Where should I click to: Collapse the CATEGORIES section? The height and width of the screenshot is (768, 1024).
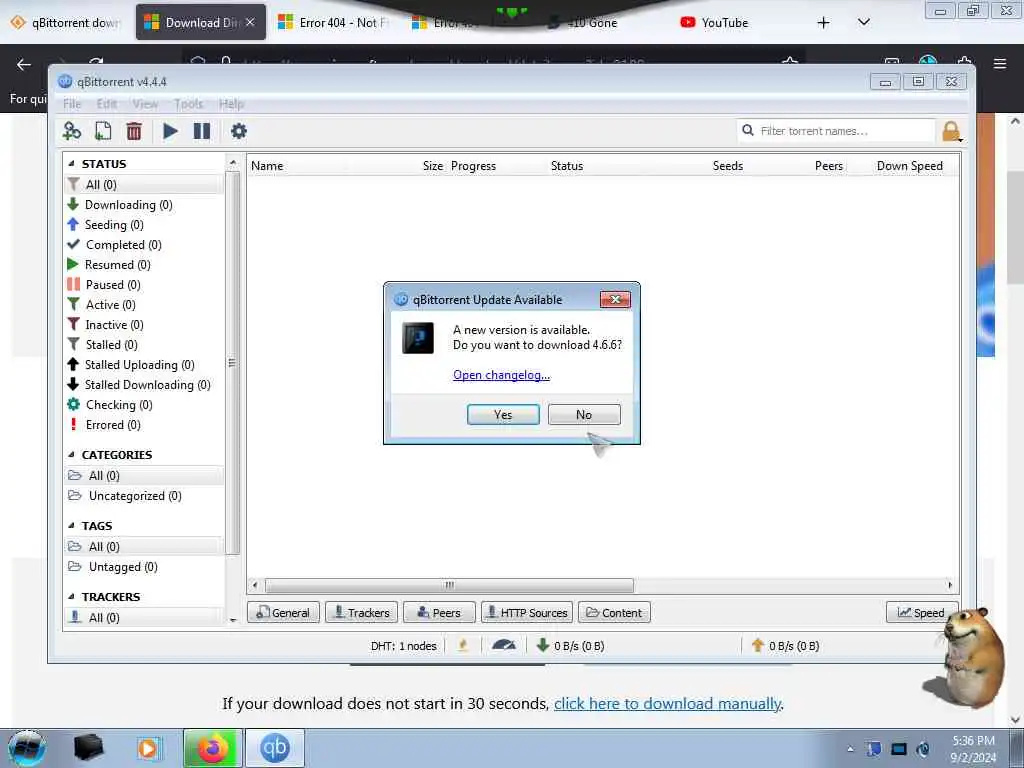click(71, 455)
